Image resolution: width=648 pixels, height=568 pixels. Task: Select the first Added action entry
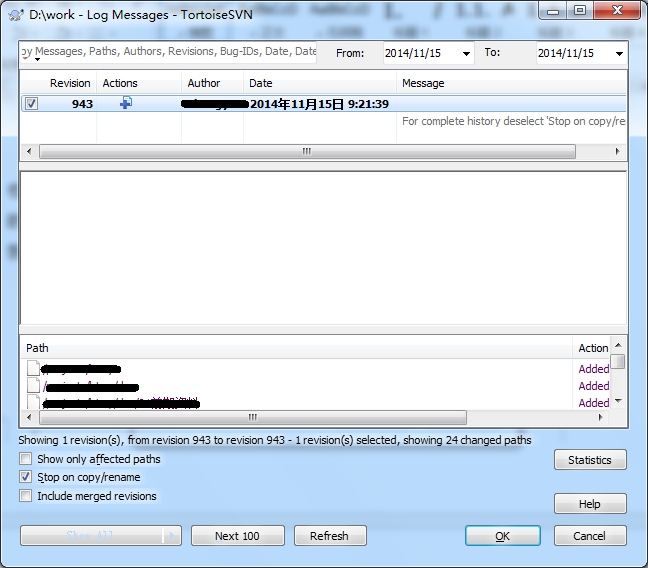pos(593,368)
